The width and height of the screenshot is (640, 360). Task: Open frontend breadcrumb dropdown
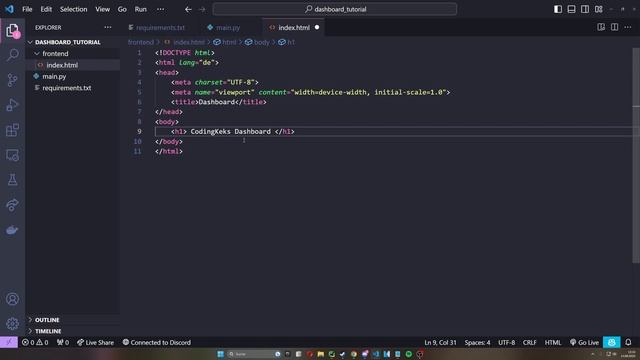[141, 42]
